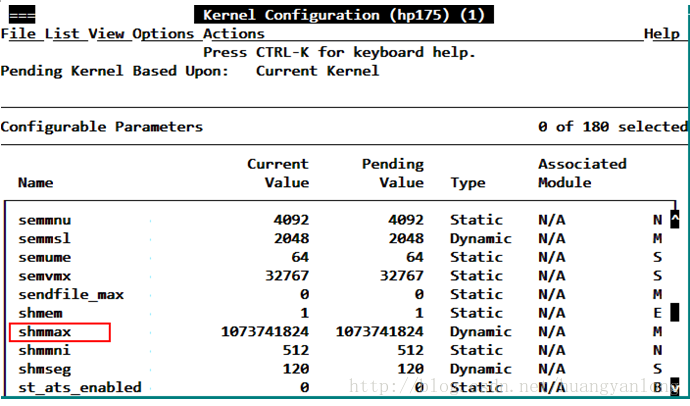Select the sendfile_max parameter row
This screenshot has height=406, width=690.
(341, 294)
